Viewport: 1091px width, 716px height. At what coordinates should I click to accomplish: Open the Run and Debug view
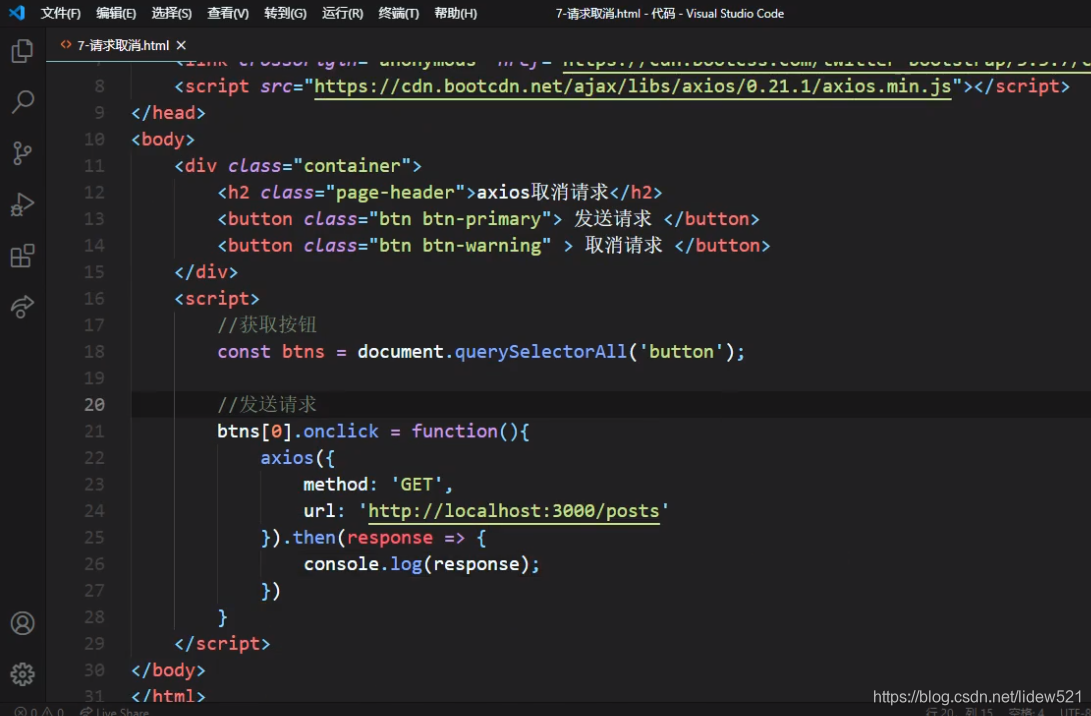22,205
